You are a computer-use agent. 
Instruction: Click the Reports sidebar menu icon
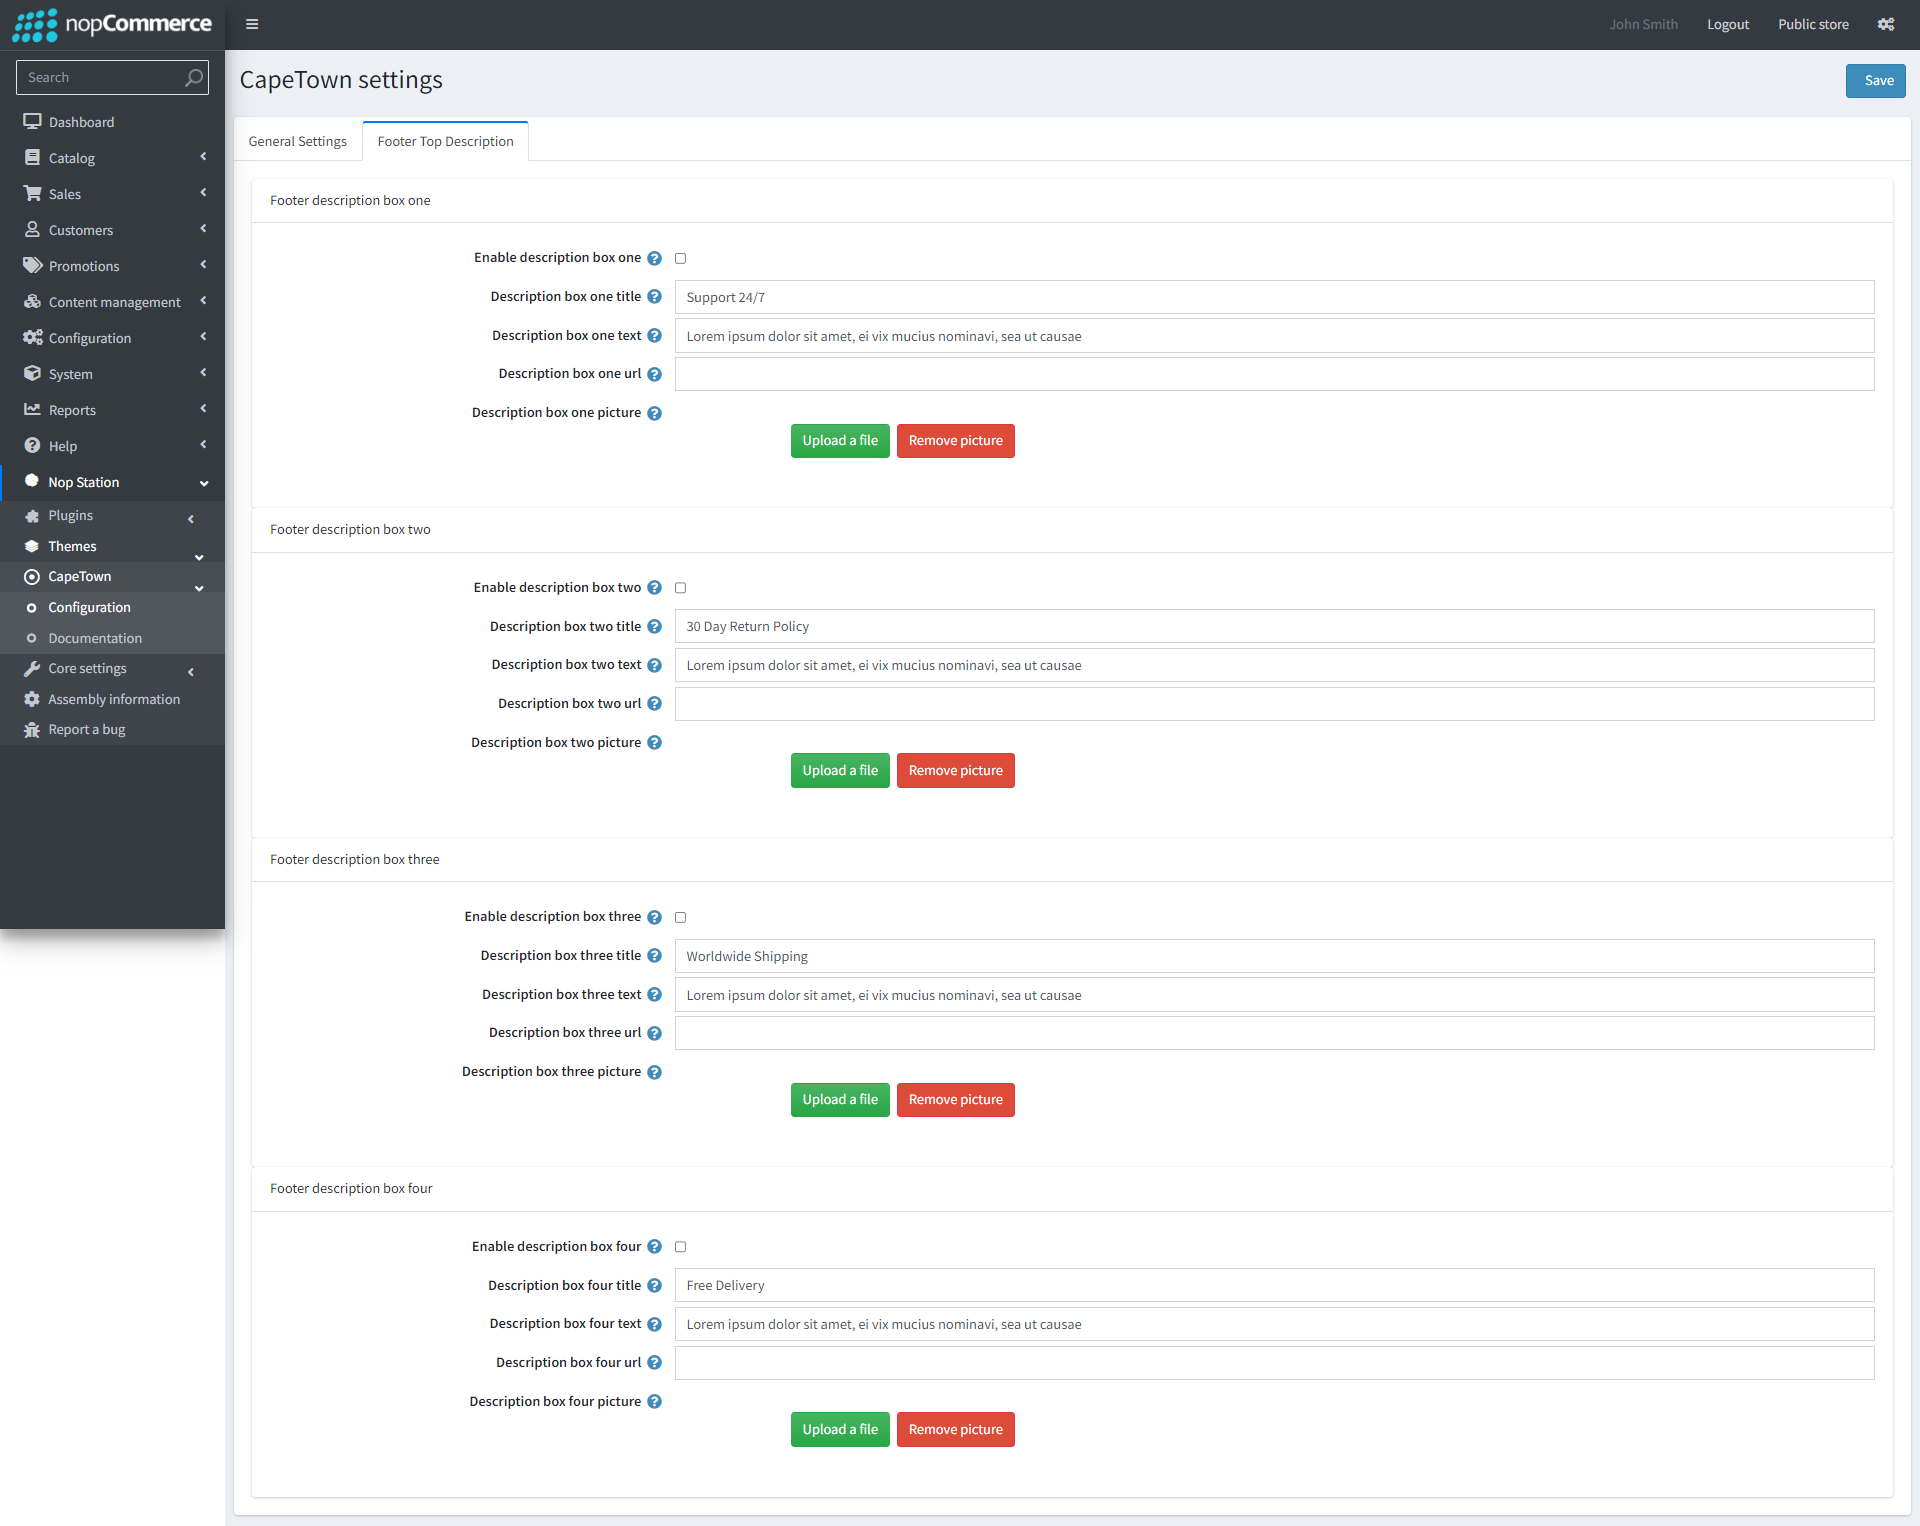pos(33,410)
